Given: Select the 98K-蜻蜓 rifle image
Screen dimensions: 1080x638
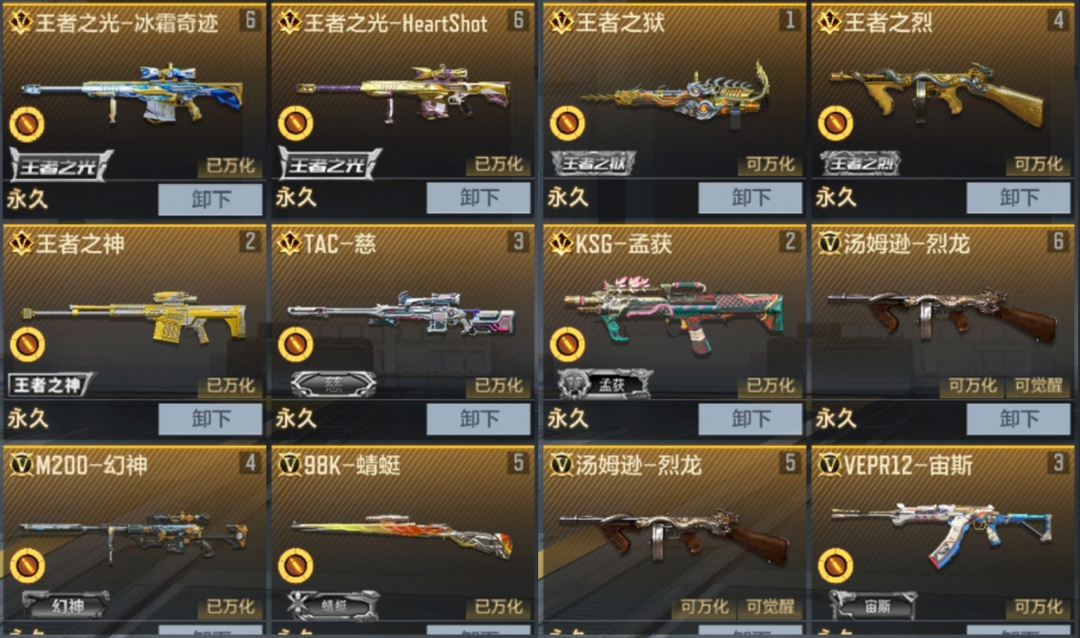Looking at the screenshot, I should (402, 535).
